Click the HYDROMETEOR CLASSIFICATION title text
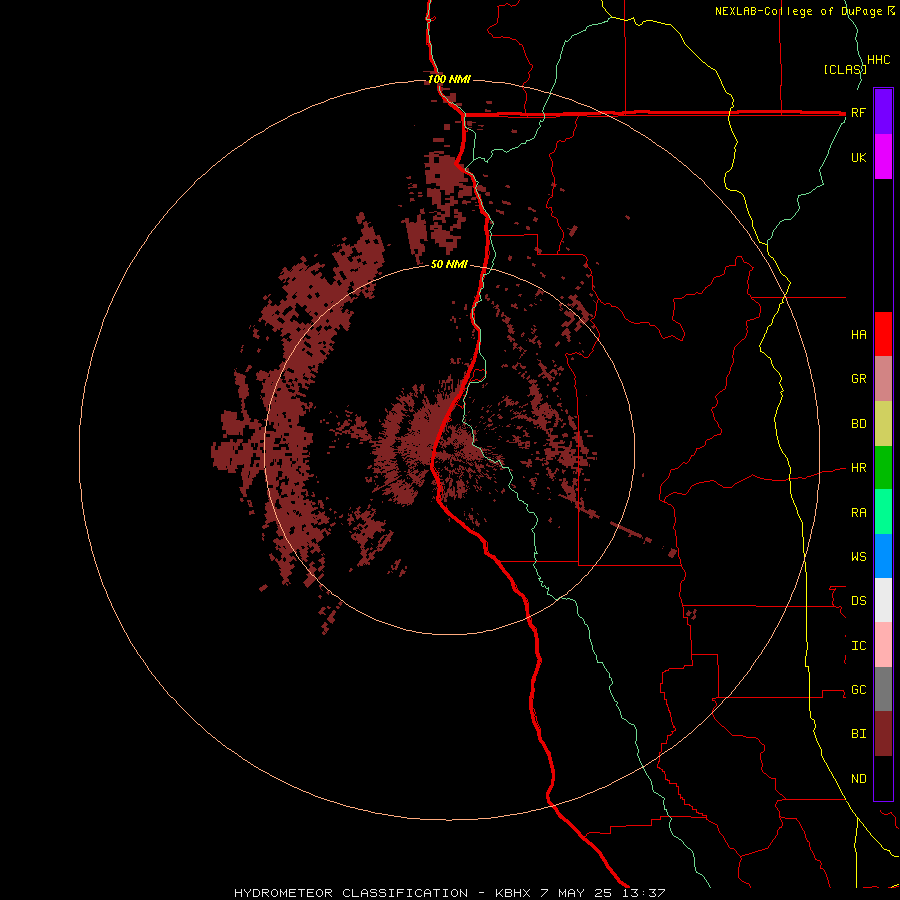Image resolution: width=900 pixels, height=900 pixels. tap(351, 893)
